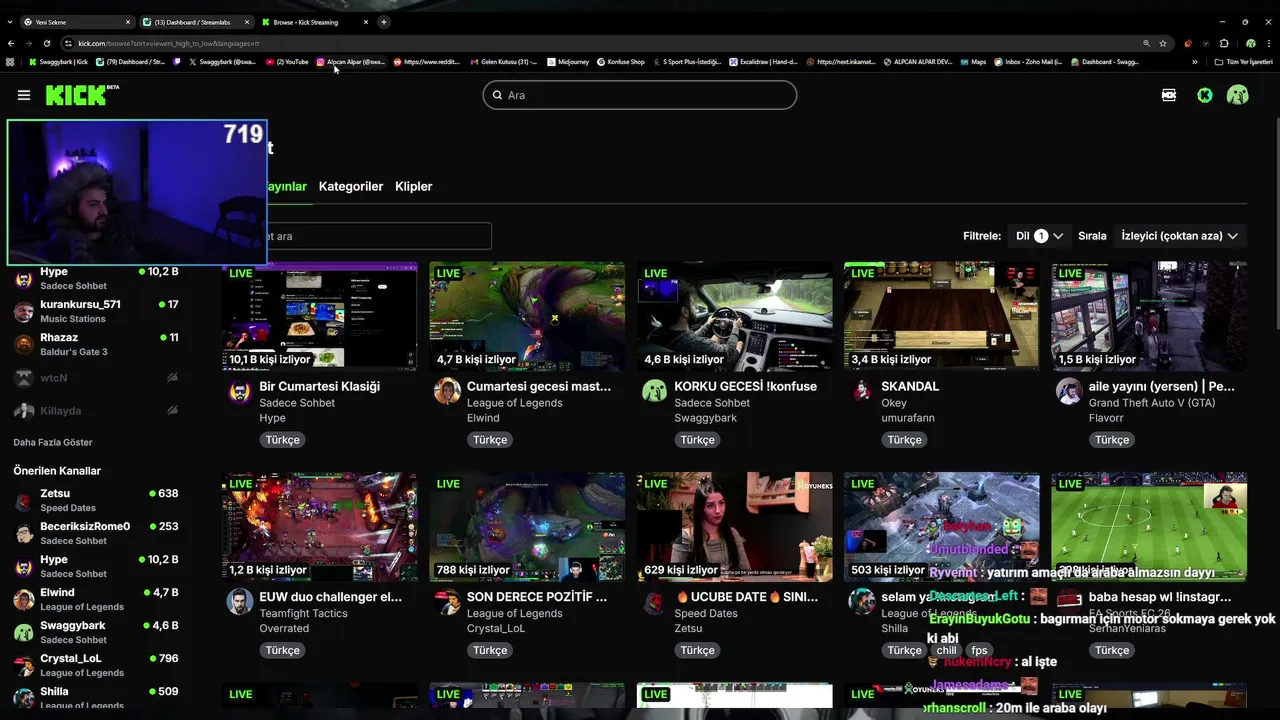Bookmark page with the star icon
1280x720 pixels.
click(1163, 43)
